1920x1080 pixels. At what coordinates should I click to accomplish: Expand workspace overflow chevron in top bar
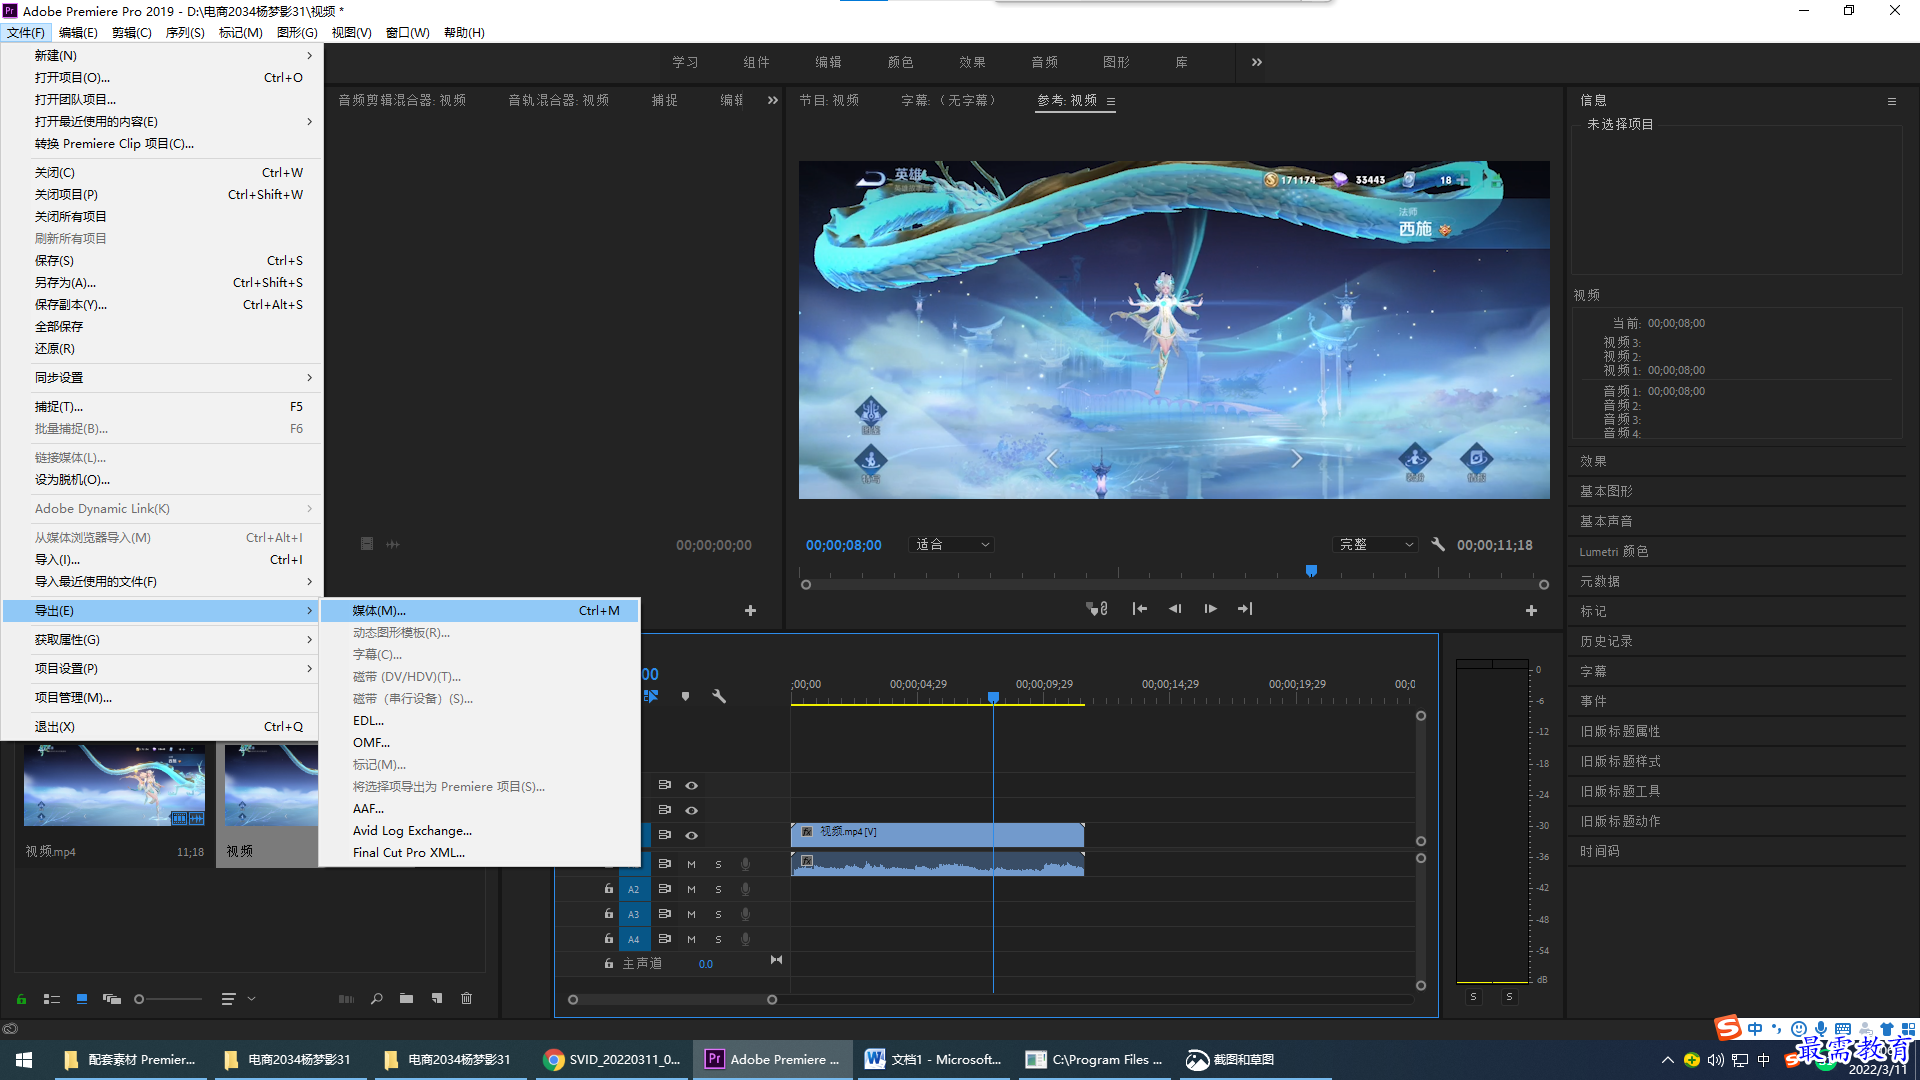click(1257, 62)
